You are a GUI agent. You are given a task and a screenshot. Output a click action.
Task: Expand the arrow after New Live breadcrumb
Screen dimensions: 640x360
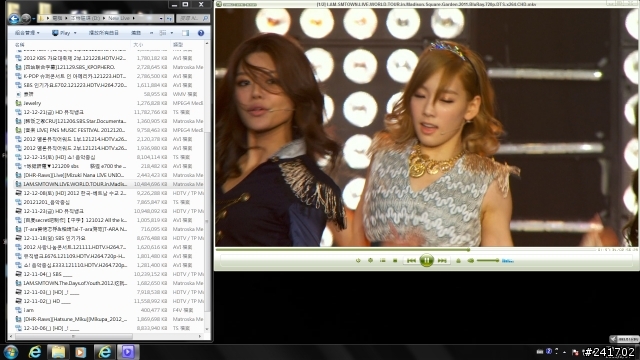[x=133, y=18]
